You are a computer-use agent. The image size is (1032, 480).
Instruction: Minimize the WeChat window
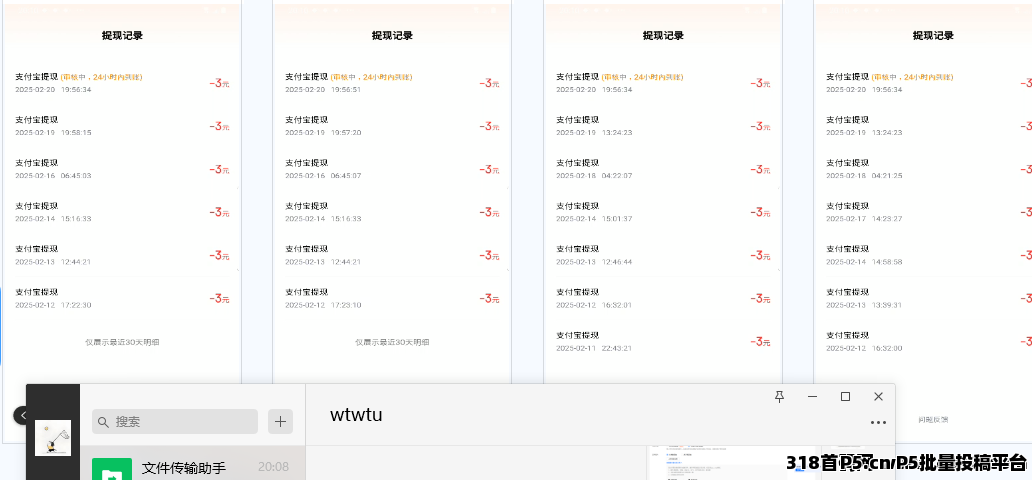[812, 397]
